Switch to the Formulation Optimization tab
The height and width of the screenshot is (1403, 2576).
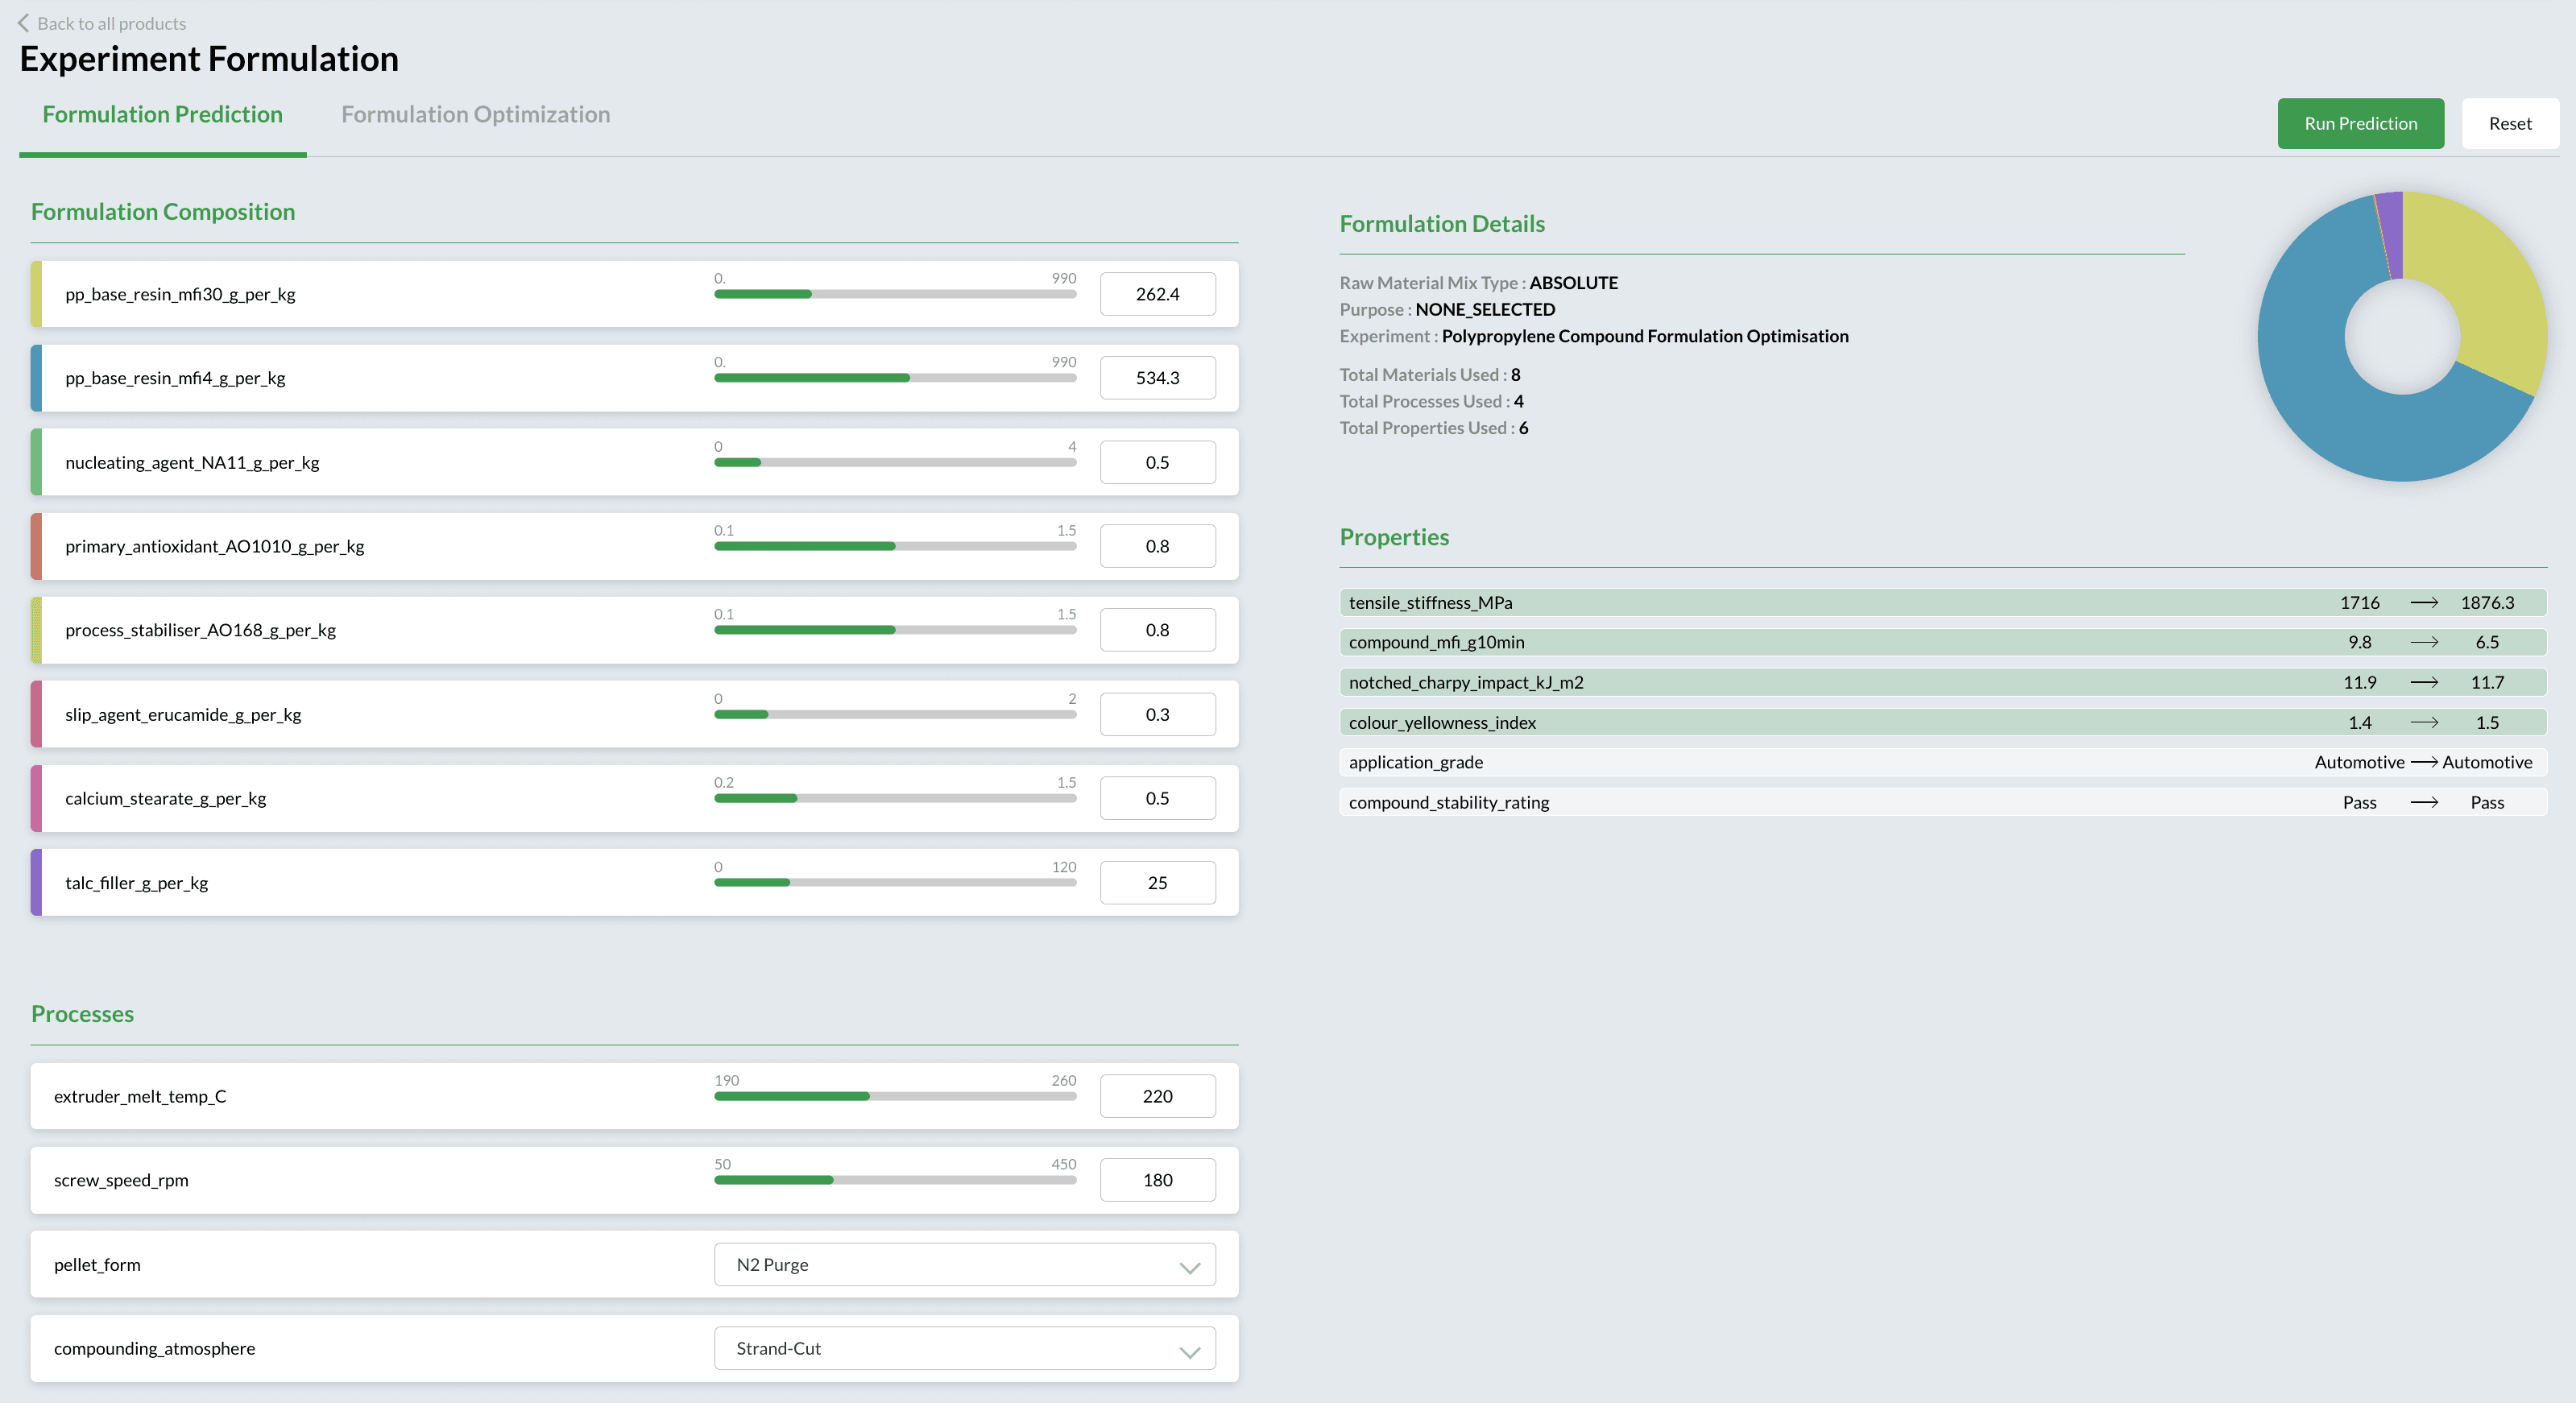click(475, 115)
